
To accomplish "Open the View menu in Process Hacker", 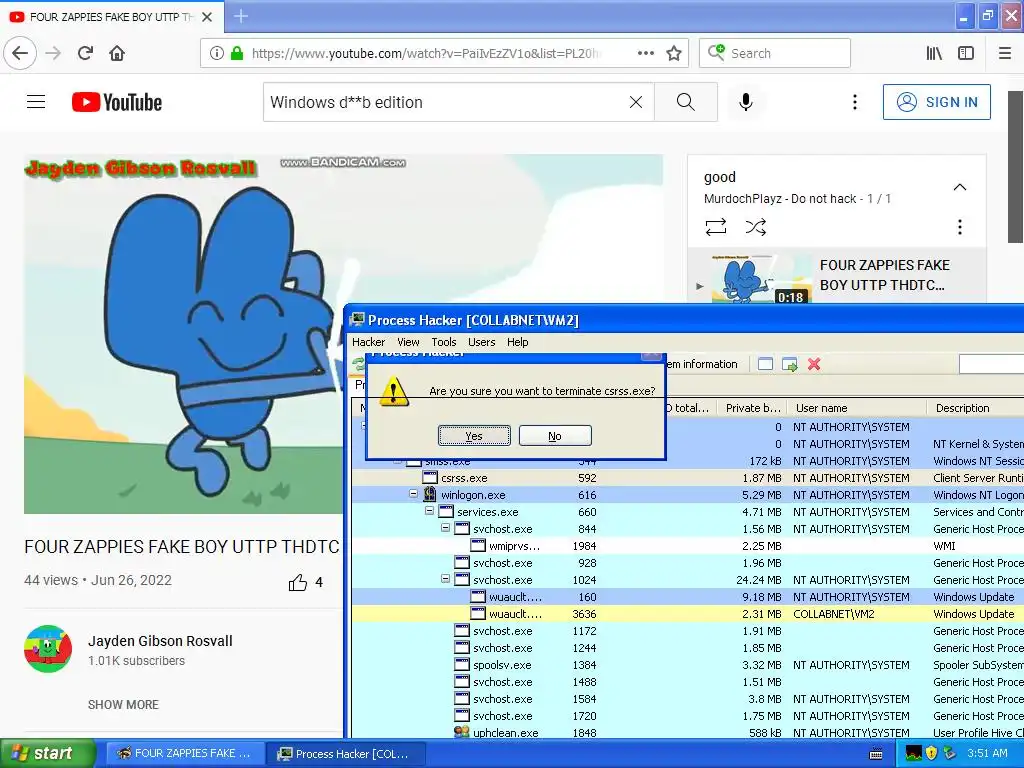I will (x=408, y=342).
